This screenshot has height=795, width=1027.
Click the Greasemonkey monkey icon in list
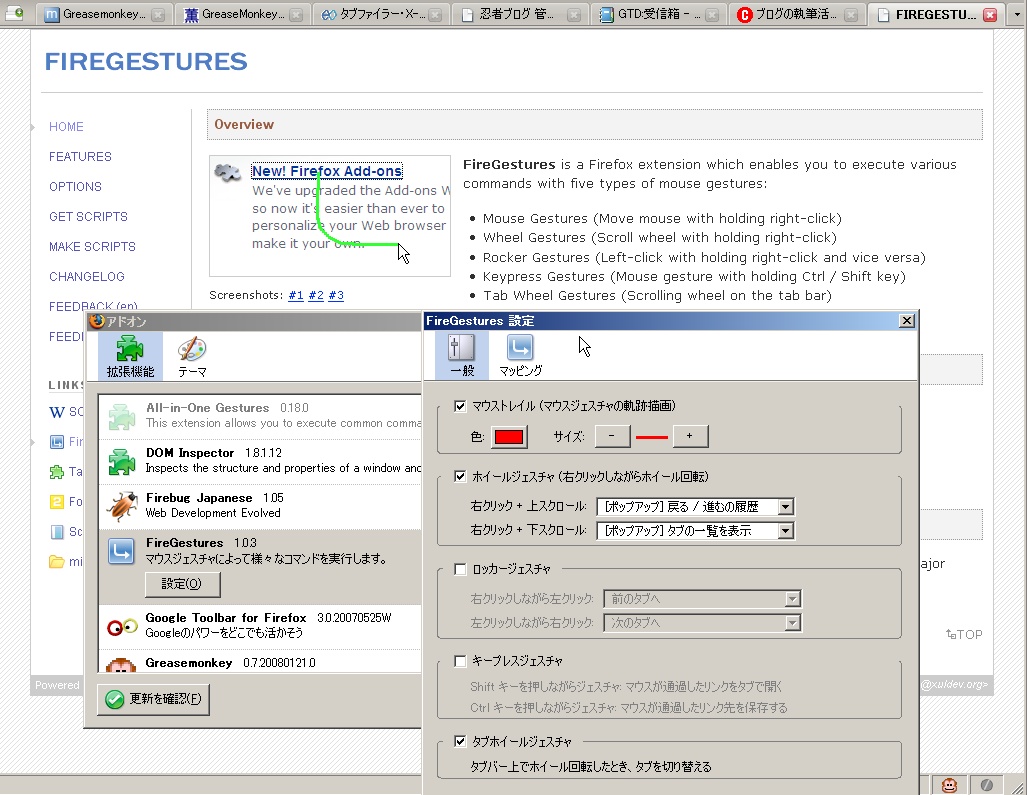pos(121,665)
